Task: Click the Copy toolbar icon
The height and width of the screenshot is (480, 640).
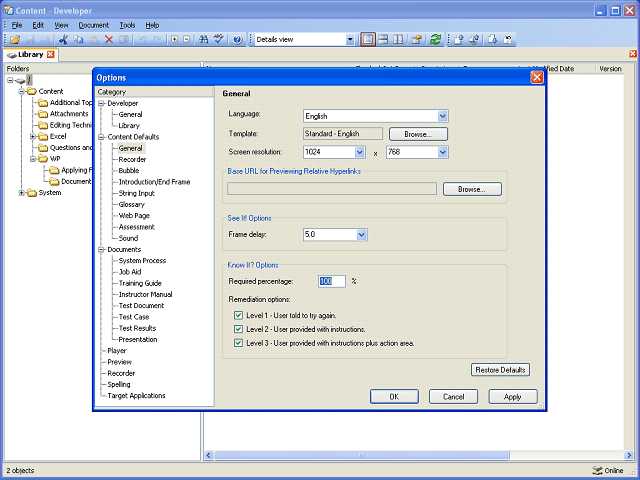Action: pos(78,40)
